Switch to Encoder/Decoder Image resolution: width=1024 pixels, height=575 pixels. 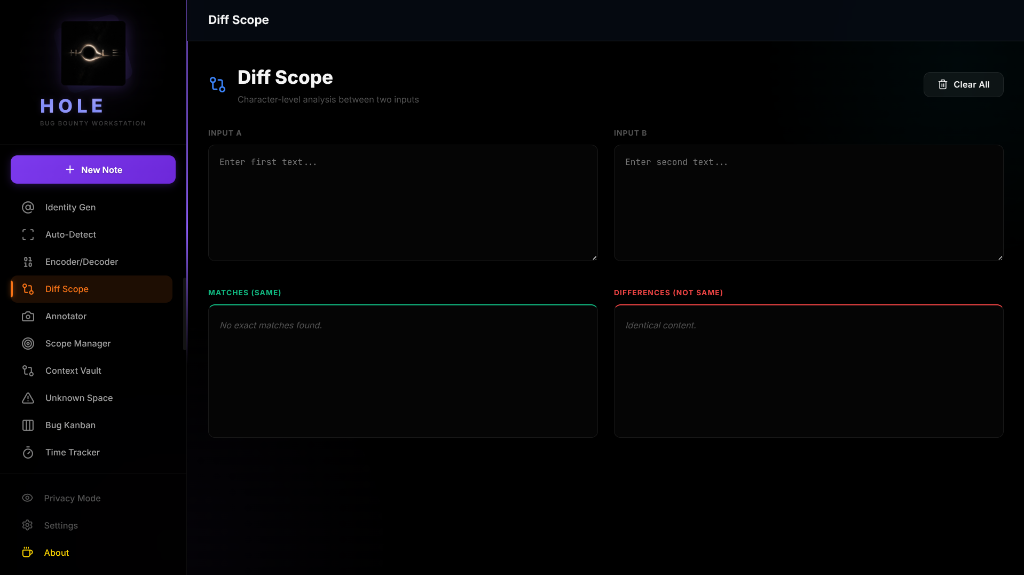pos(91,262)
